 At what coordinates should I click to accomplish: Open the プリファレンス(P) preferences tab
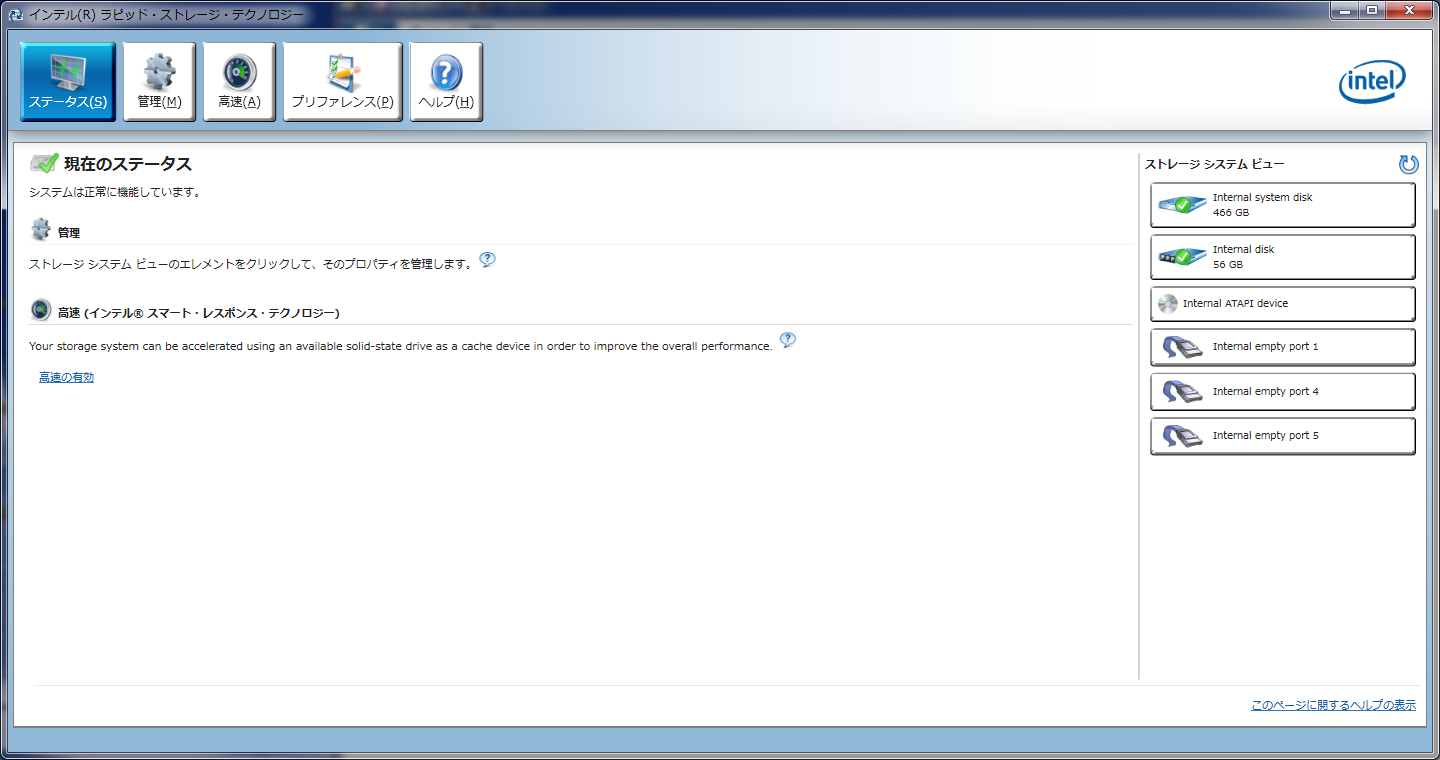point(342,82)
